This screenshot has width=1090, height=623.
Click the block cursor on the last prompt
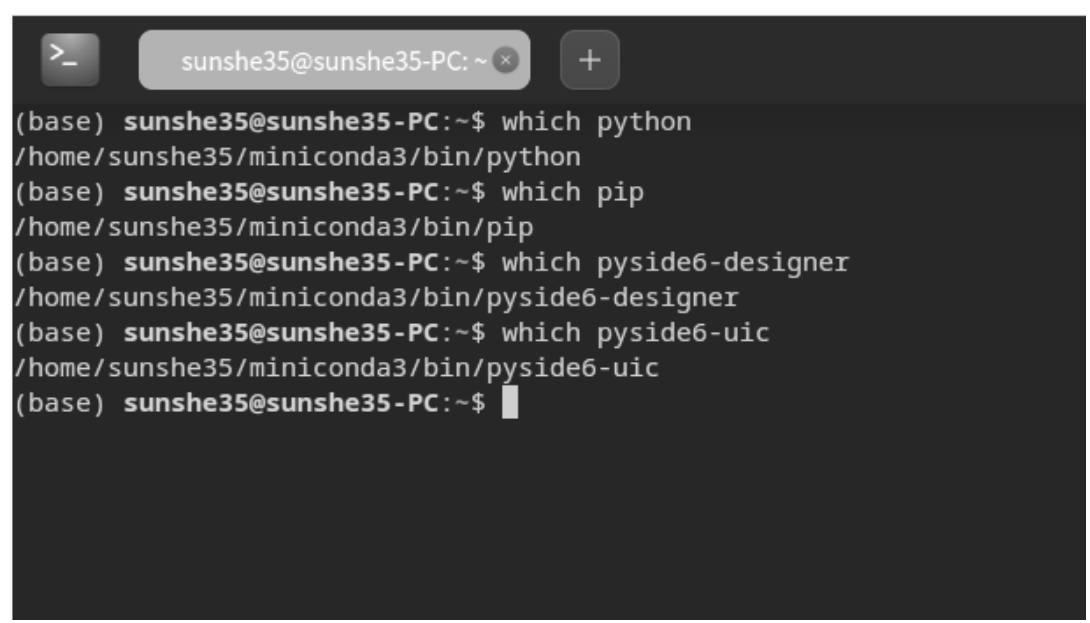tap(510, 403)
